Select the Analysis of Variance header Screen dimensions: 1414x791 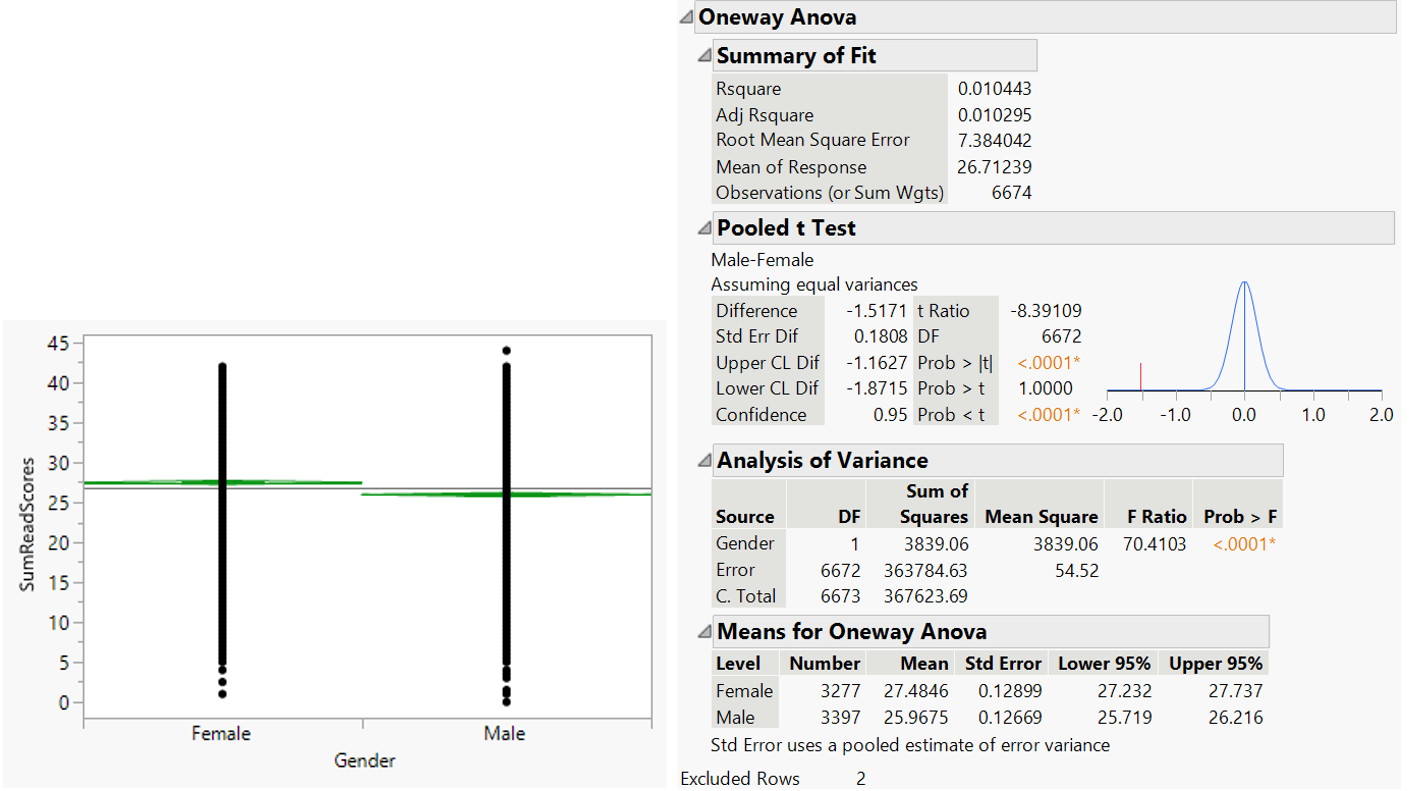pos(822,460)
